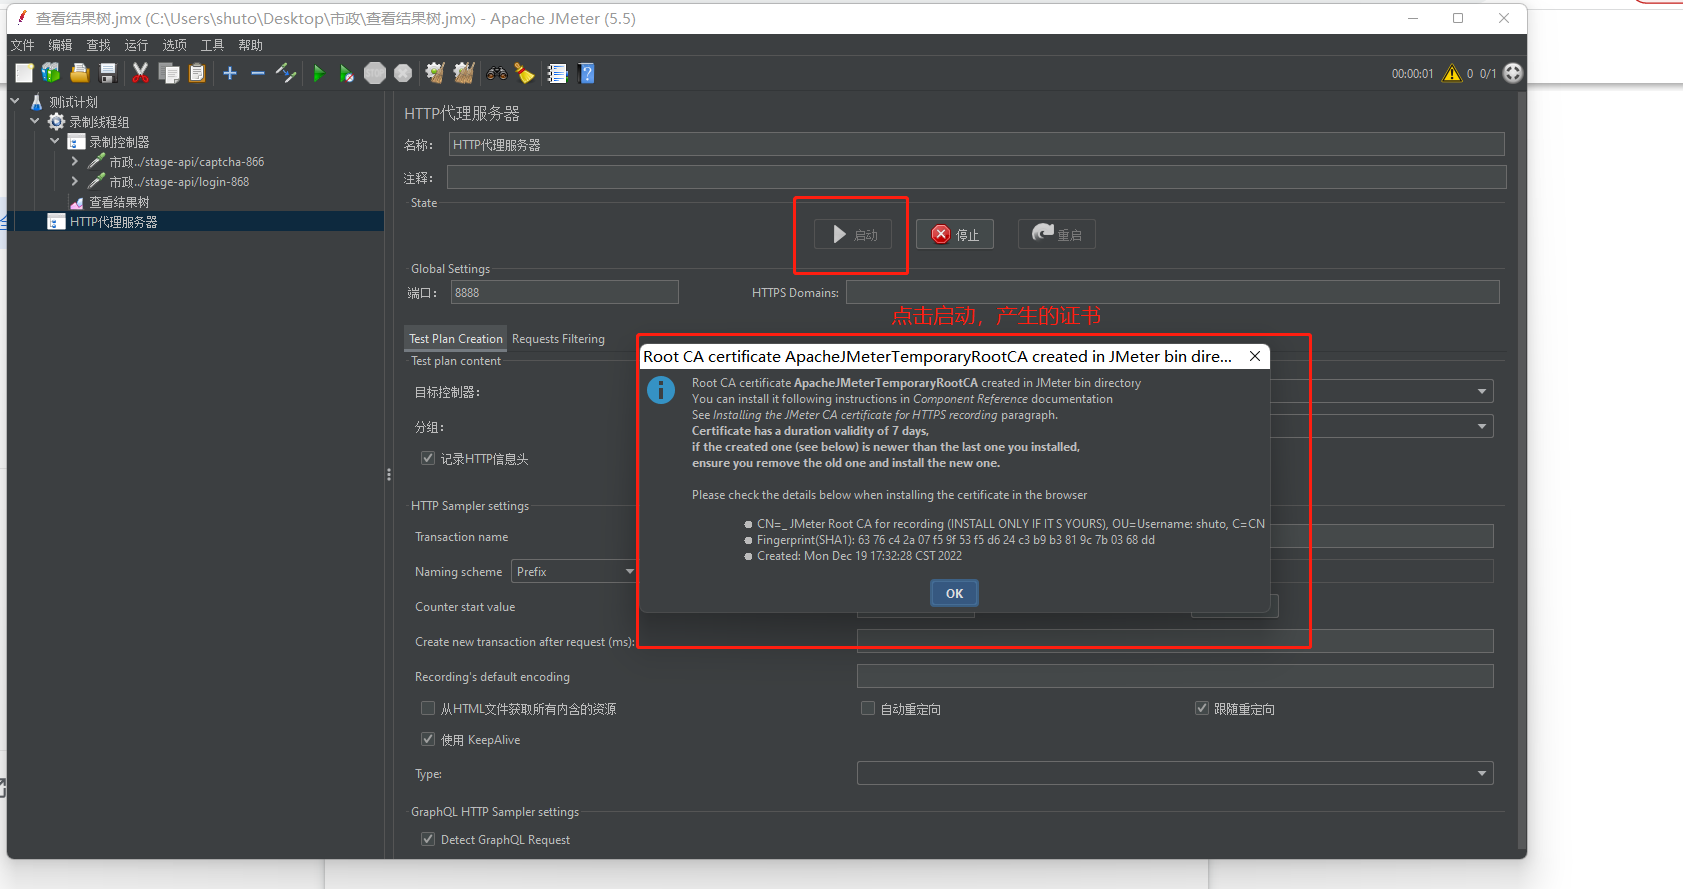Collapse the 录制线程组 tree node

click(x=35, y=121)
